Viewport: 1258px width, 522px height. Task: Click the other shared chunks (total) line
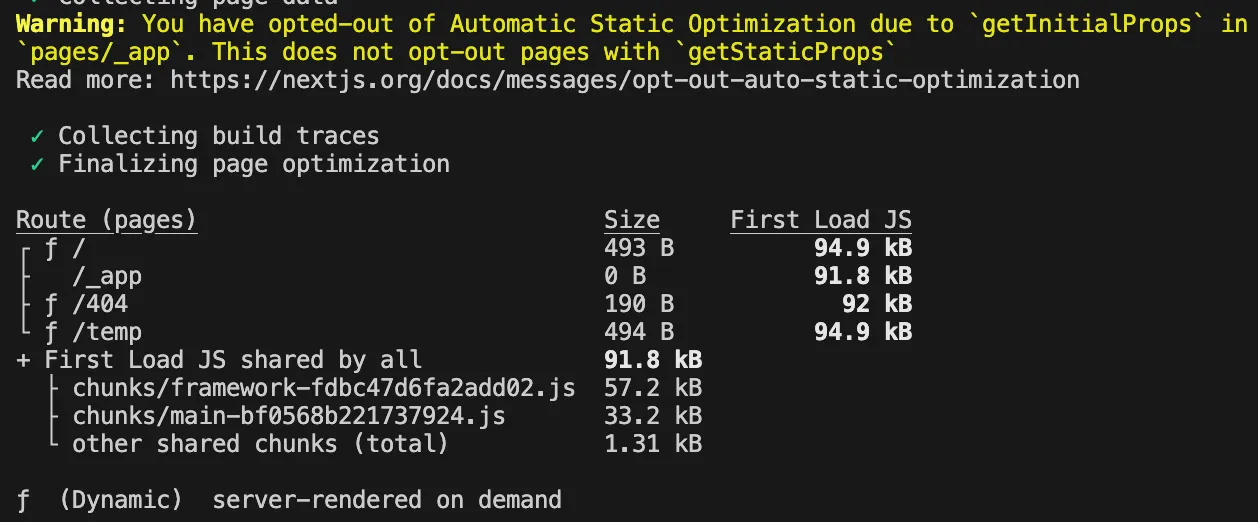[x=260, y=444]
